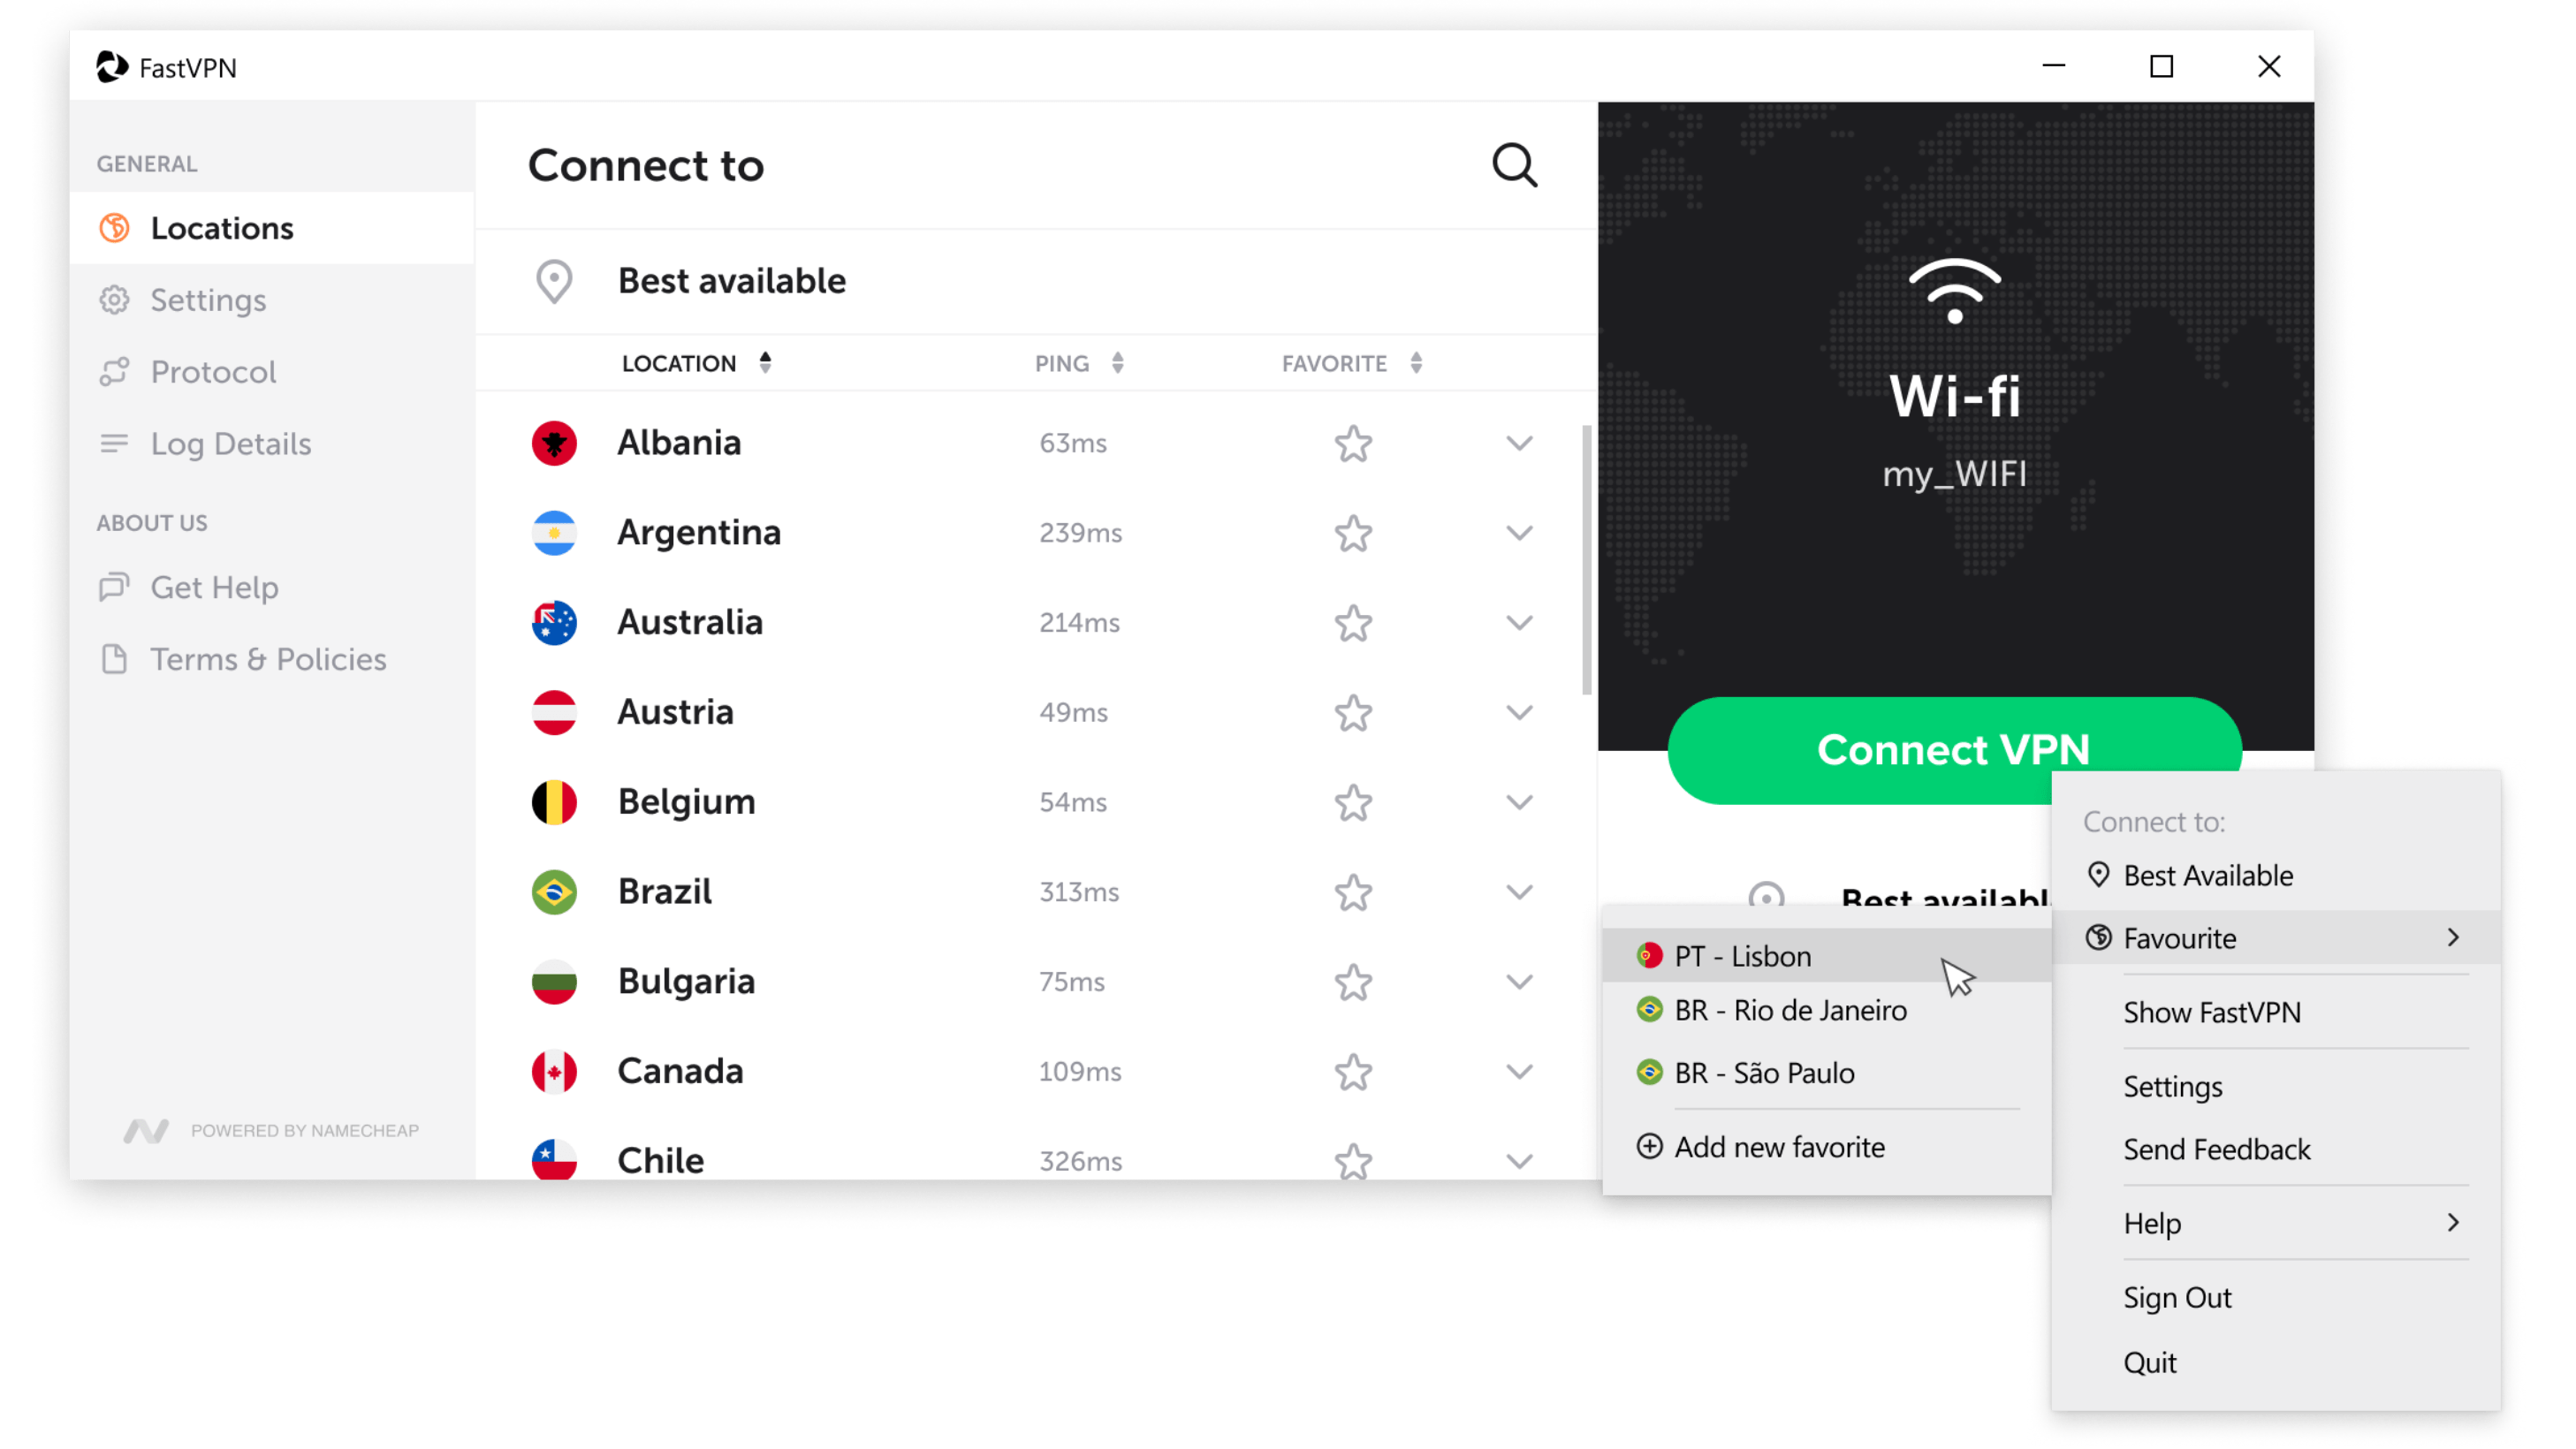Click the Protocol icon in sidebar
The height and width of the screenshot is (1449, 2576).
[x=115, y=370]
